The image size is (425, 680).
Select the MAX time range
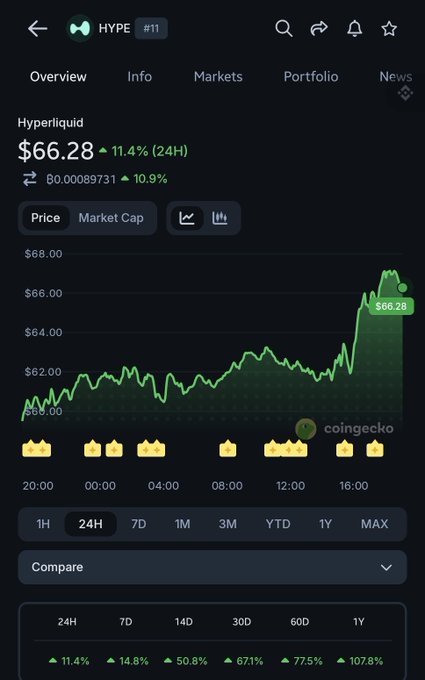[374, 524]
